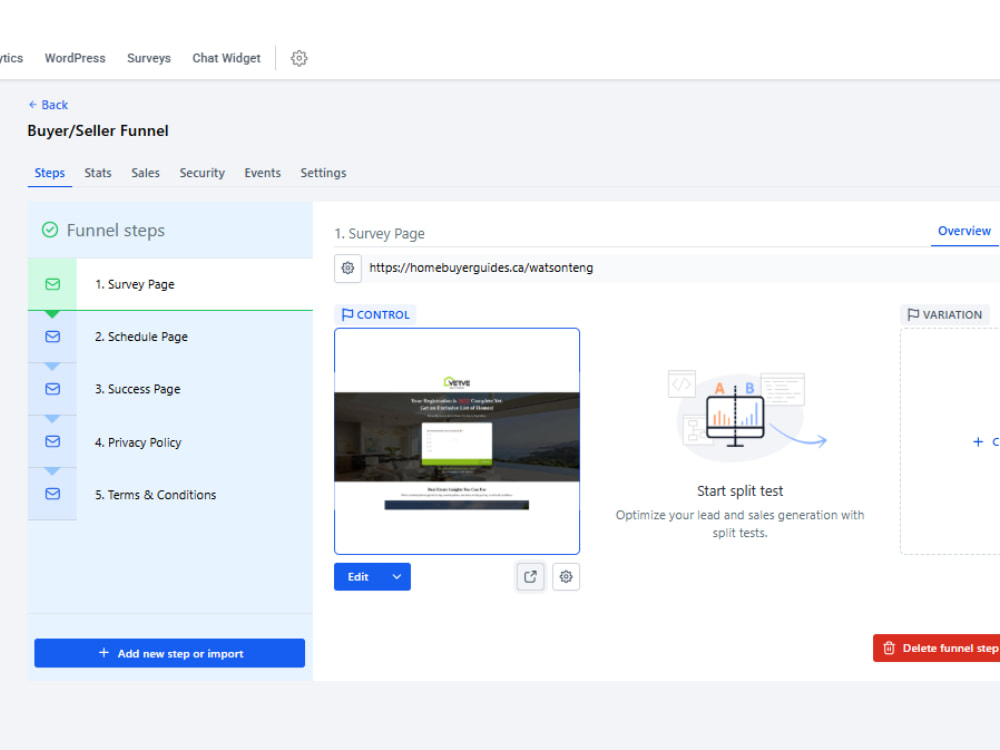Click the envelope icon for Schedule Page
The image size is (1000, 750).
coord(52,336)
